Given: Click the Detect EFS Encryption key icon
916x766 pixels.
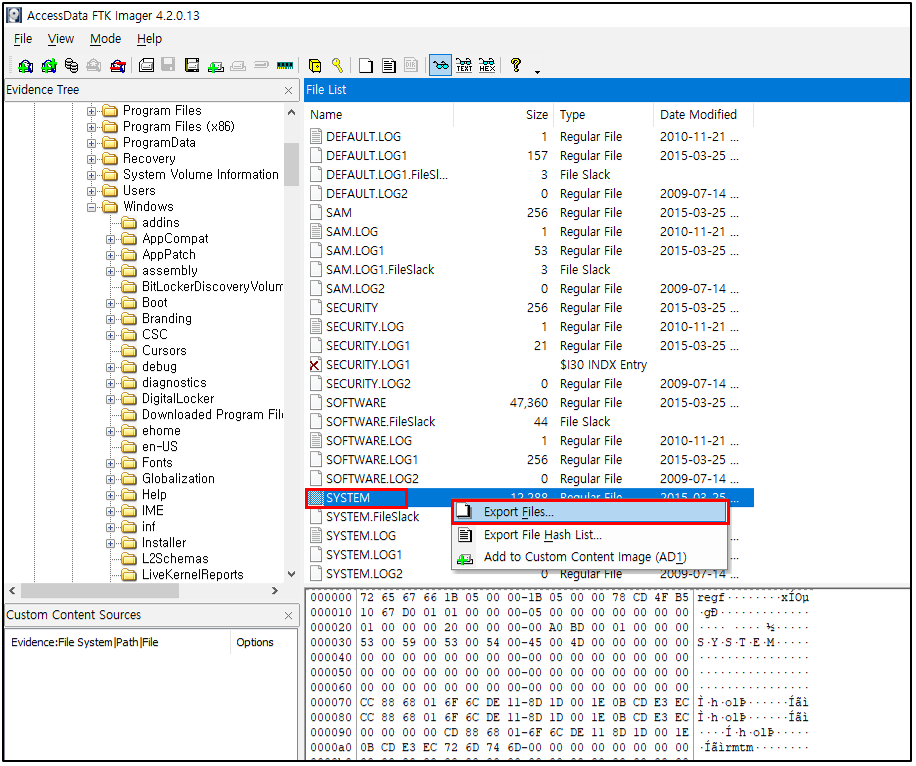Looking at the screenshot, I should coord(337,65).
